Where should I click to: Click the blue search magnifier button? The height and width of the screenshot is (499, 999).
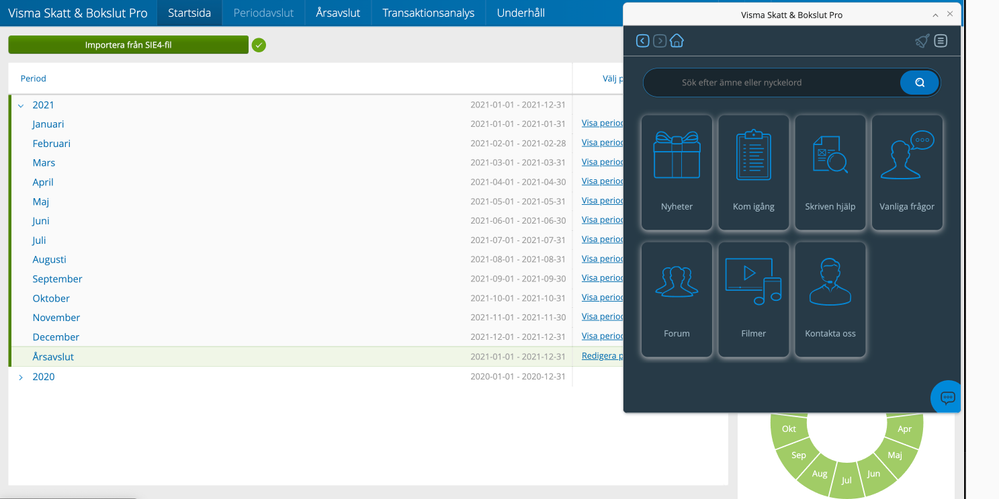coord(919,82)
